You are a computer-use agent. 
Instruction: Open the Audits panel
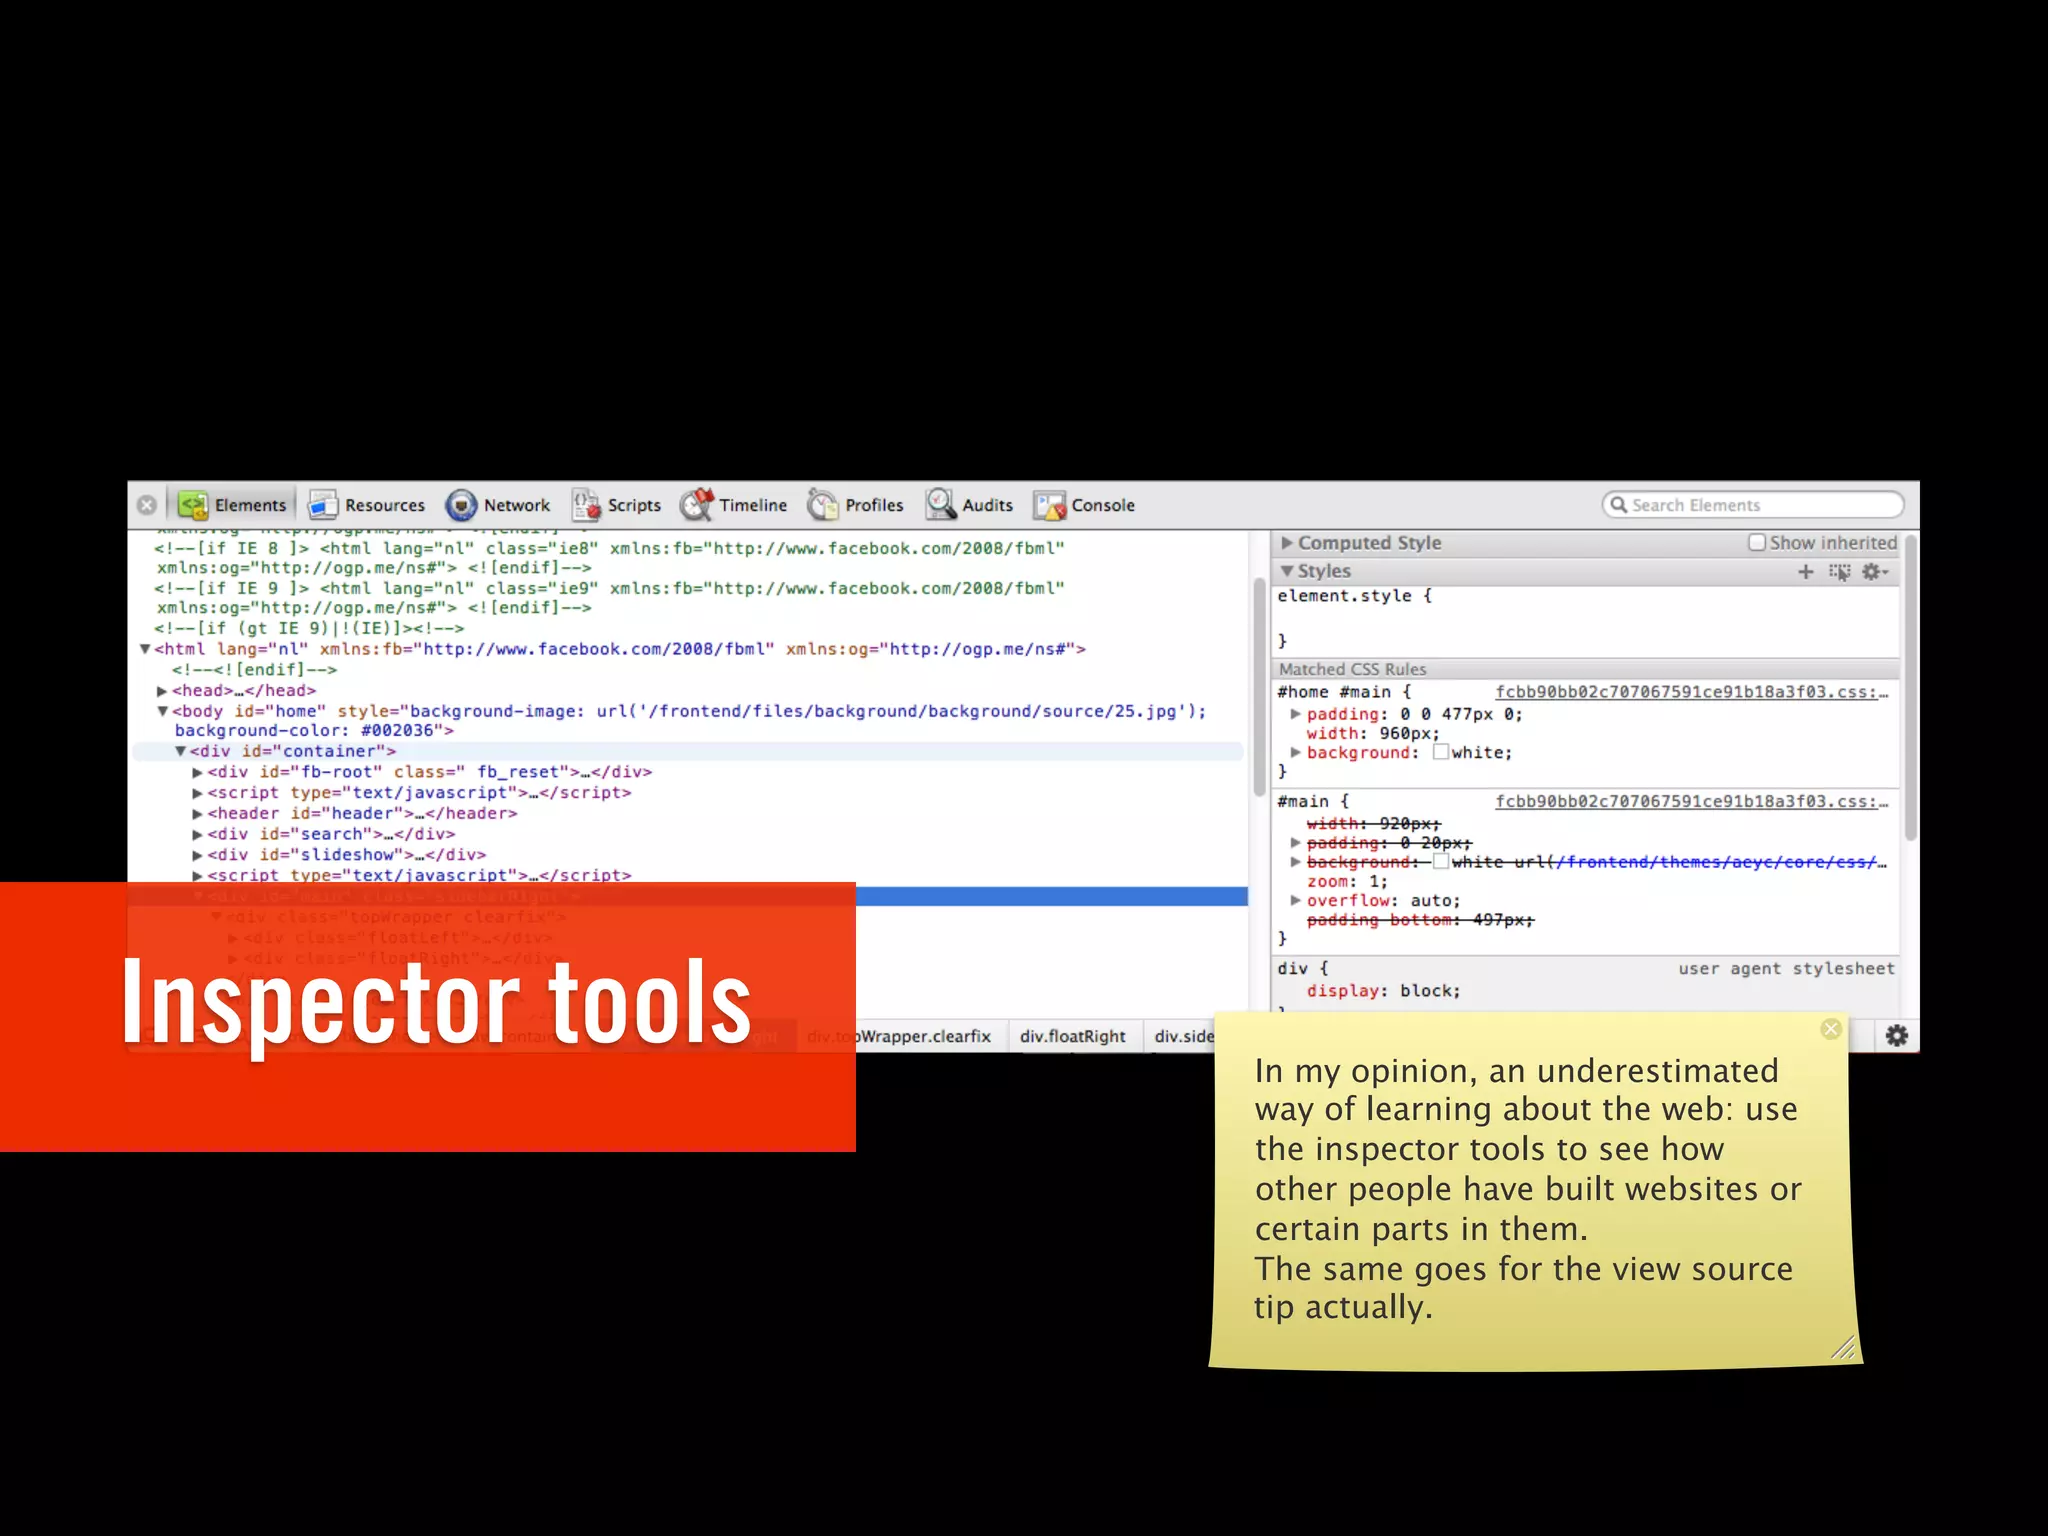(x=969, y=505)
